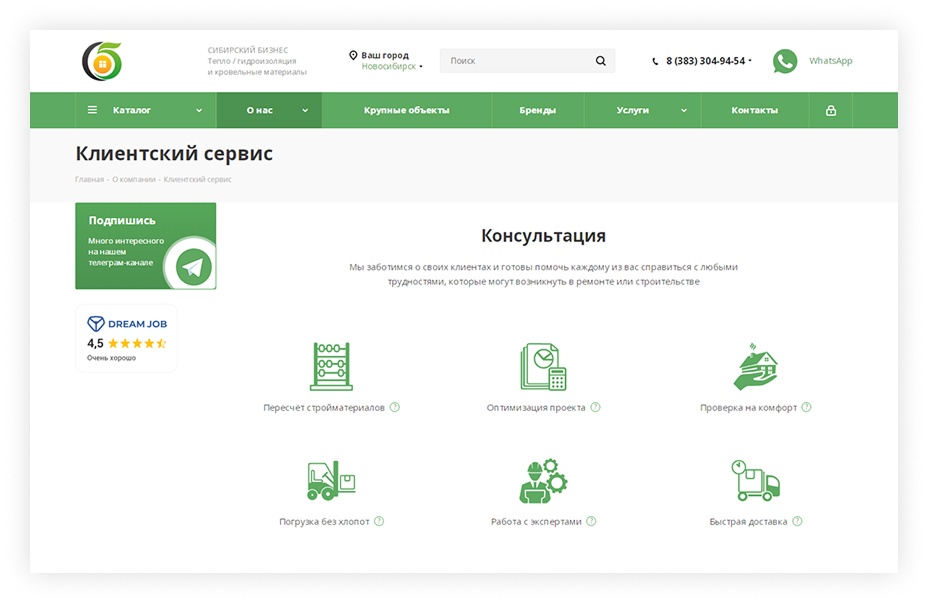Click the WhatsApp text link
Viewport: 928px width, 603px height.
point(831,61)
